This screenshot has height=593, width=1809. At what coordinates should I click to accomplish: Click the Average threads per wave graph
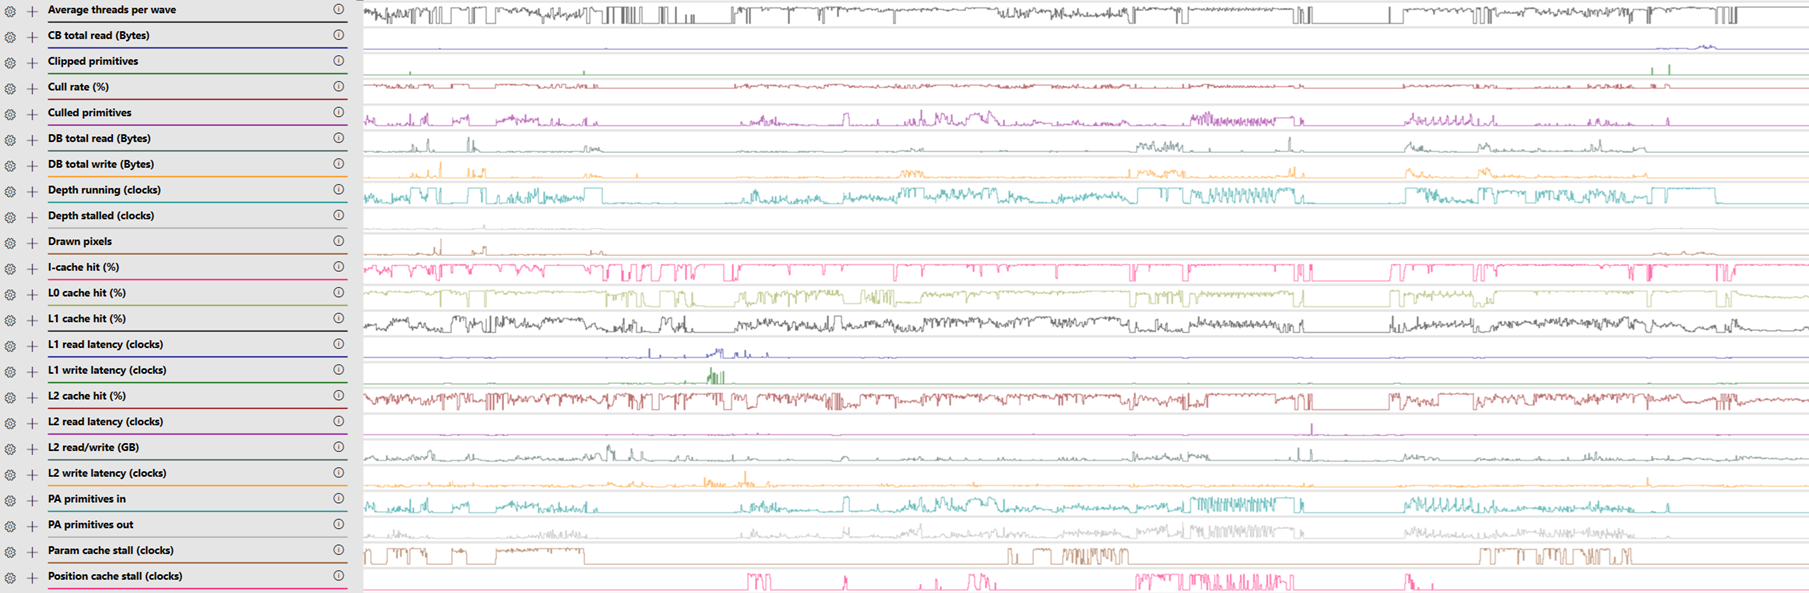(1085, 14)
